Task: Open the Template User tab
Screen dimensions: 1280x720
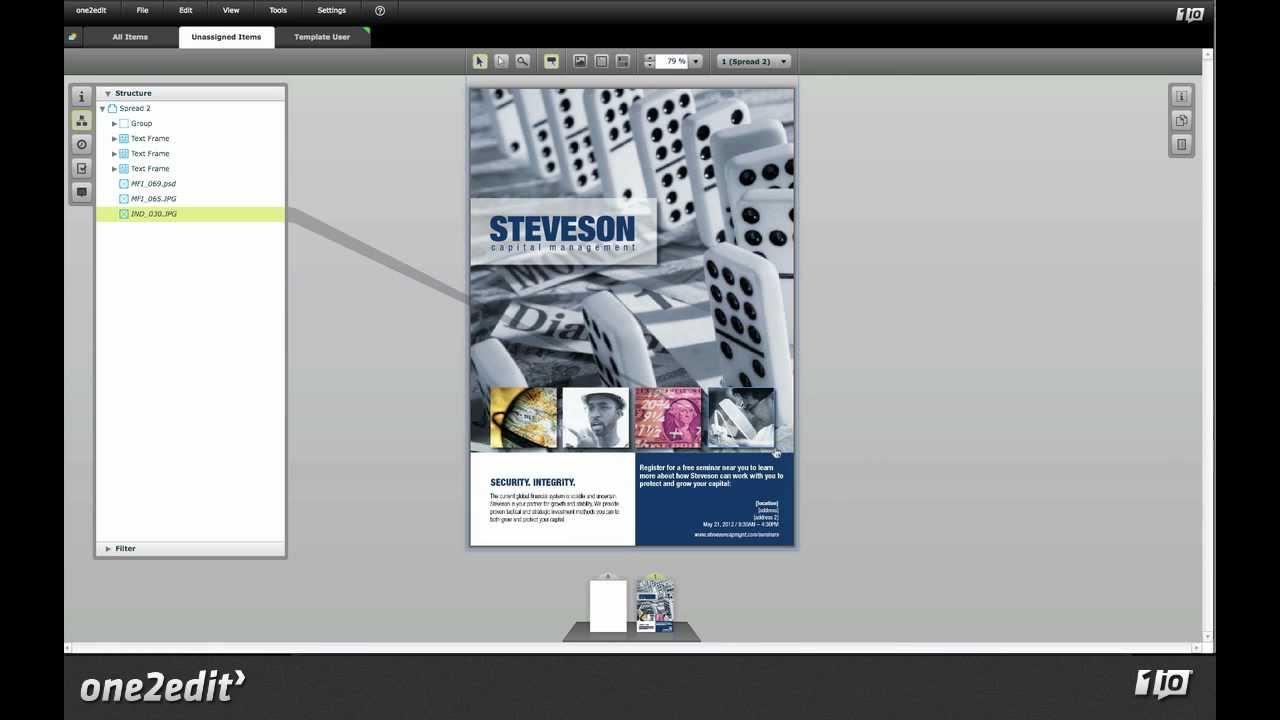Action: coord(322,37)
